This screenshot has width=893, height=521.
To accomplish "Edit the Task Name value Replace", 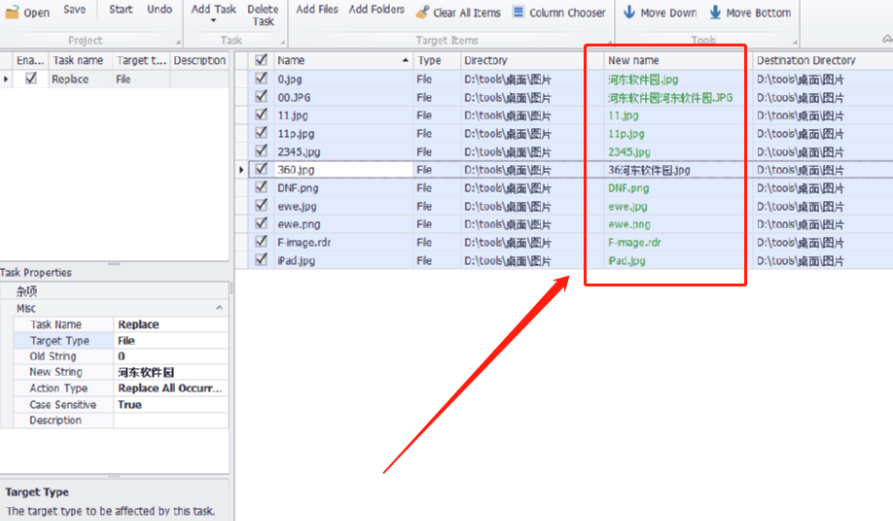I will (x=170, y=325).
